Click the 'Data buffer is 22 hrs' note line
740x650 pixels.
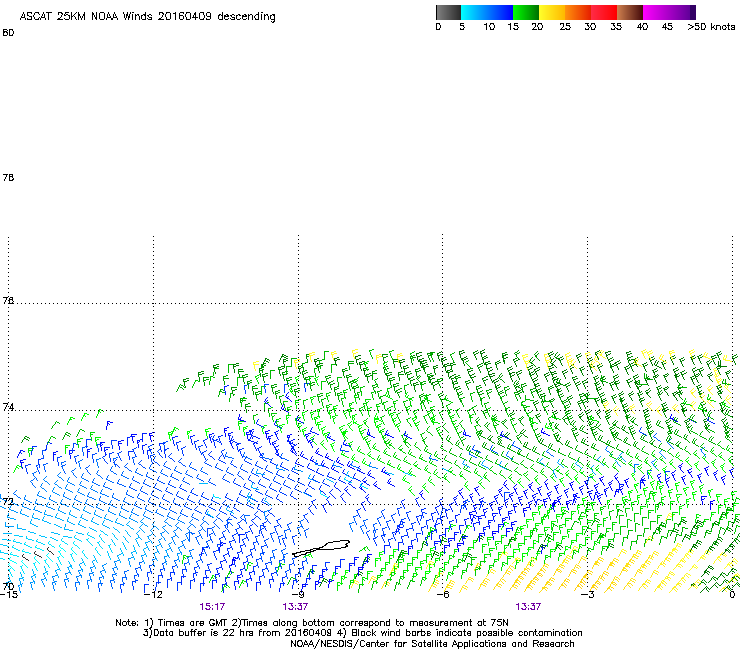[362, 633]
